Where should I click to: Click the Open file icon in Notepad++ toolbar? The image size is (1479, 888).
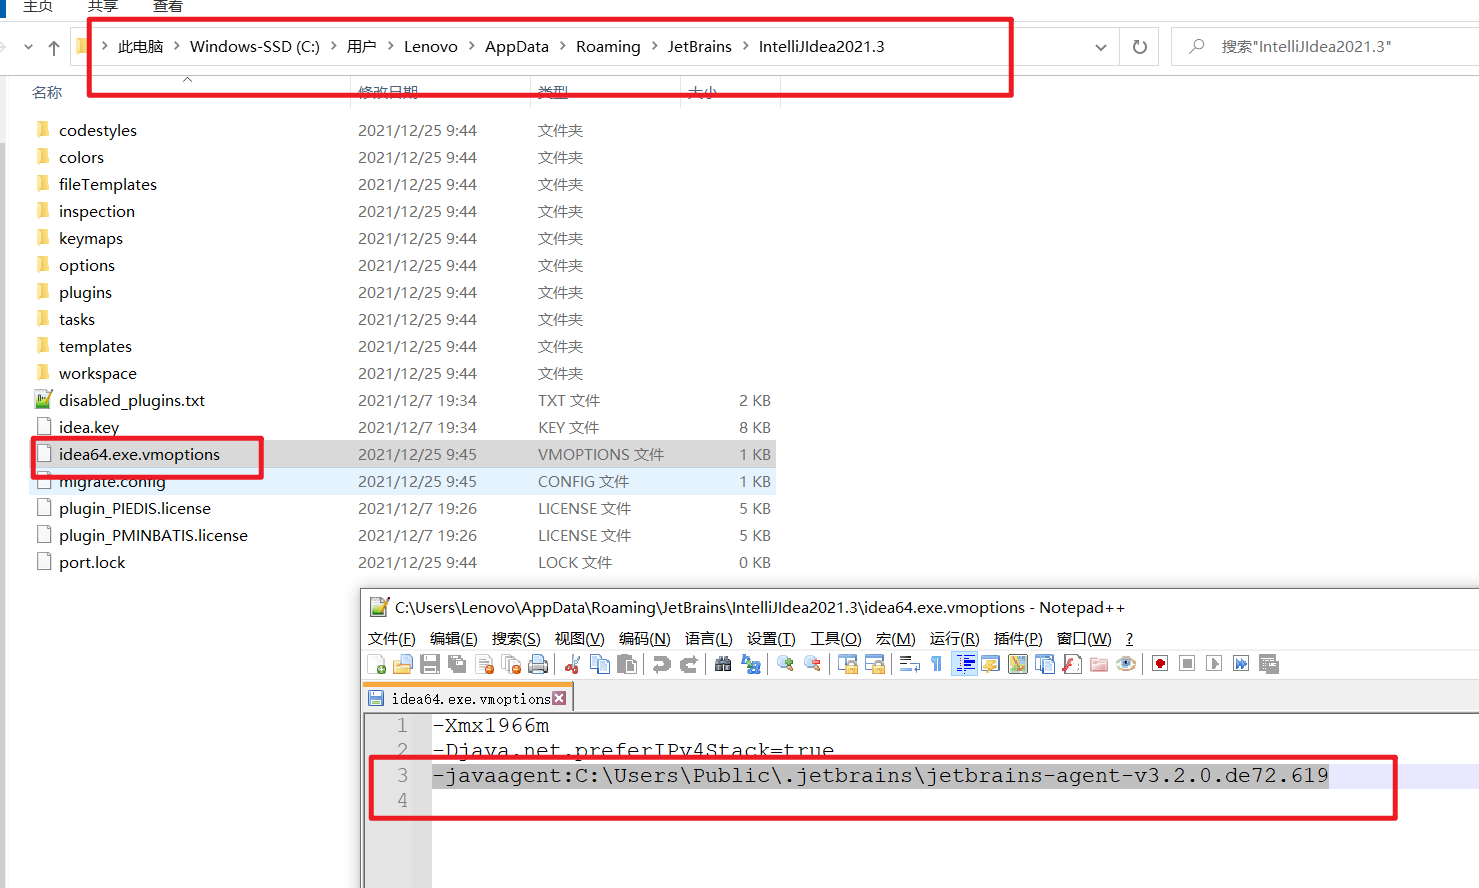coord(403,664)
